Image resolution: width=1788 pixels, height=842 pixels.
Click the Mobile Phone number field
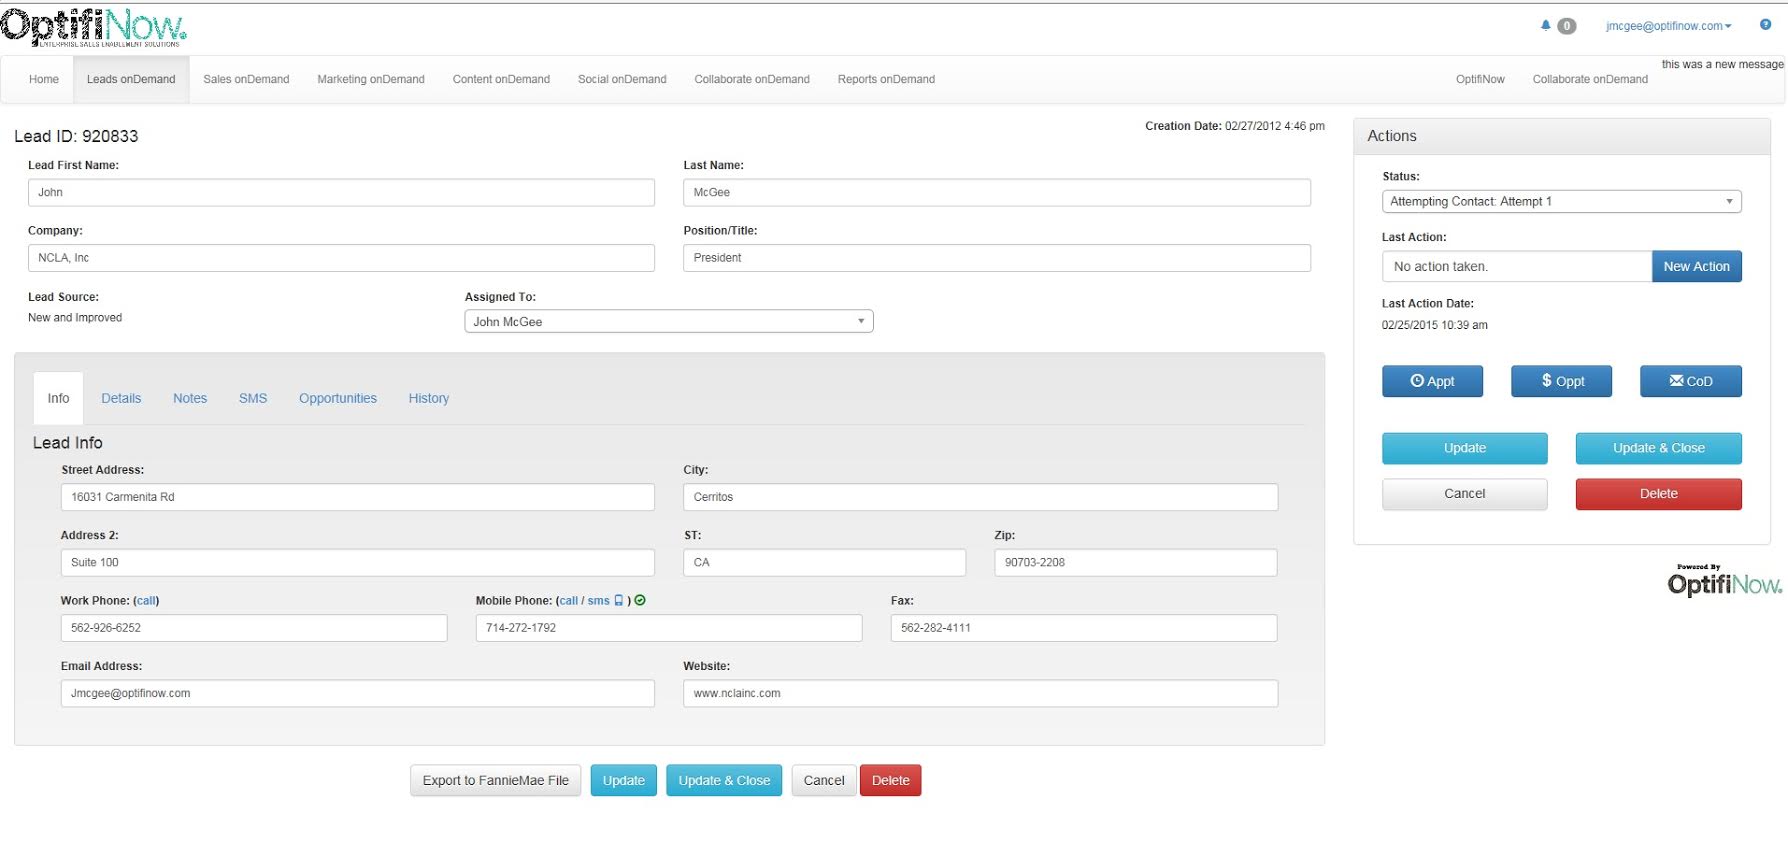[x=669, y=628]
